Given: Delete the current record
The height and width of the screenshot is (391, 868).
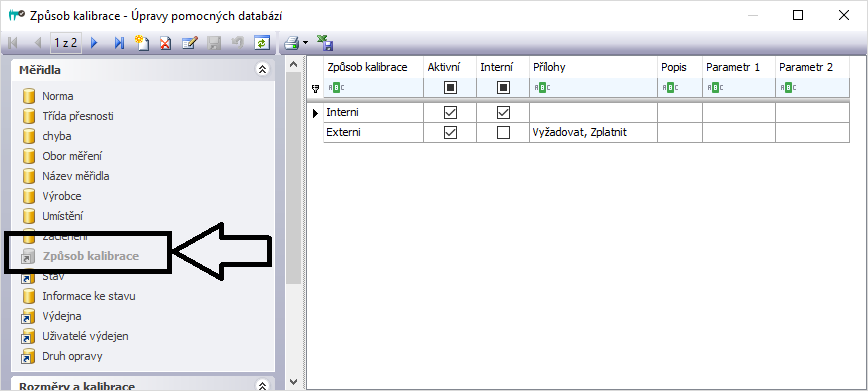Looking at the screenshot, I should [166, 43].
